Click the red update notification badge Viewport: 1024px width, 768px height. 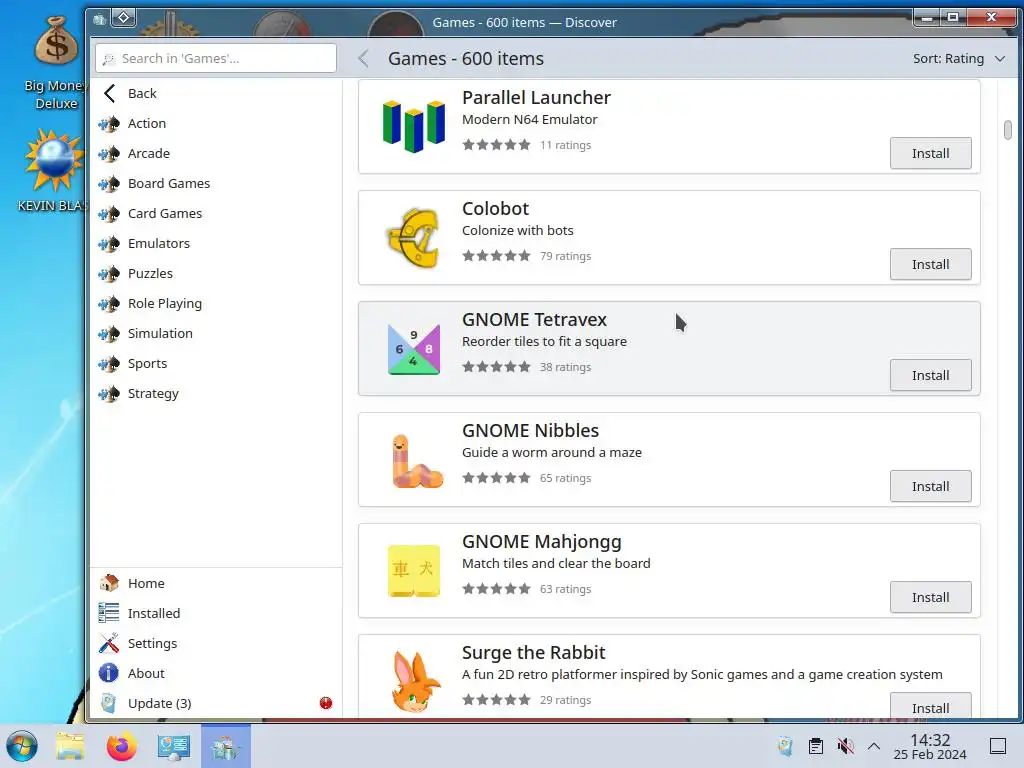(x=326, y=703)
